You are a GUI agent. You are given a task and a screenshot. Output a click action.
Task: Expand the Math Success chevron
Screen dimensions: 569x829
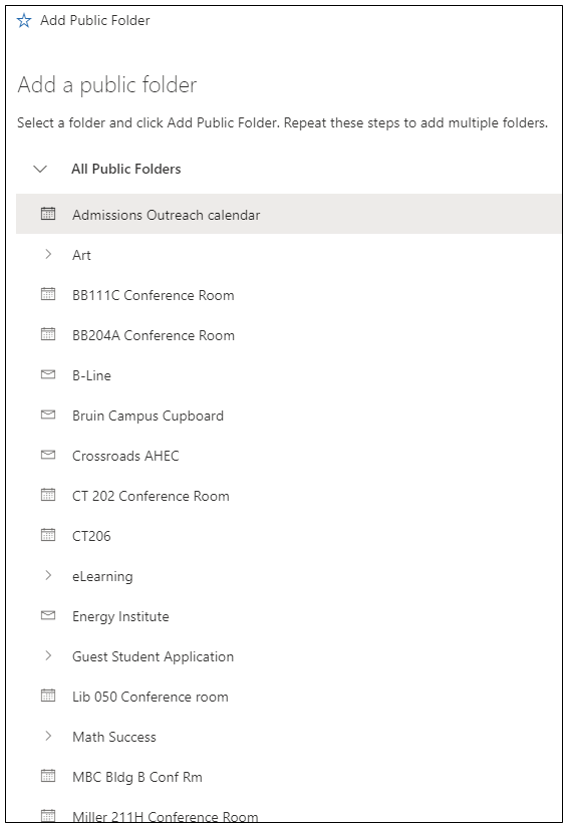tap(48, 736)
